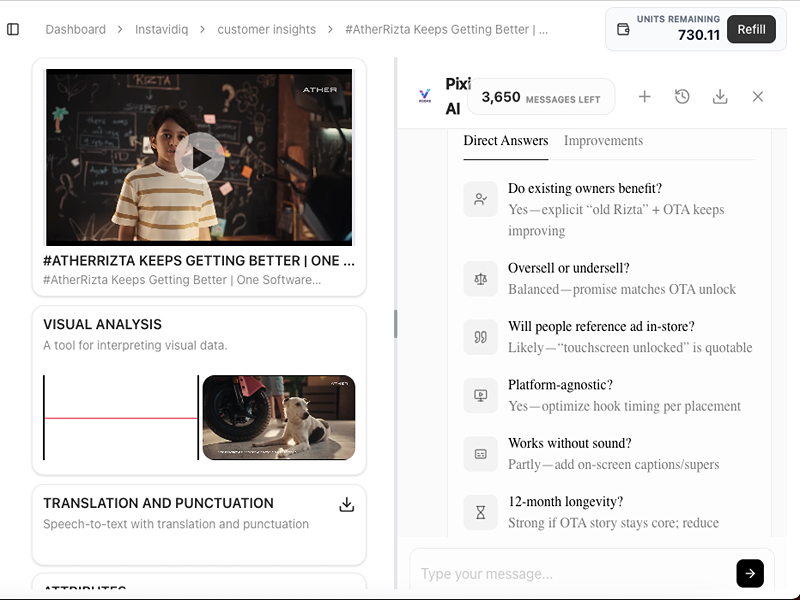
Task: Click the download icon on Translation and Punctuation card
Action: coord(346,506)
